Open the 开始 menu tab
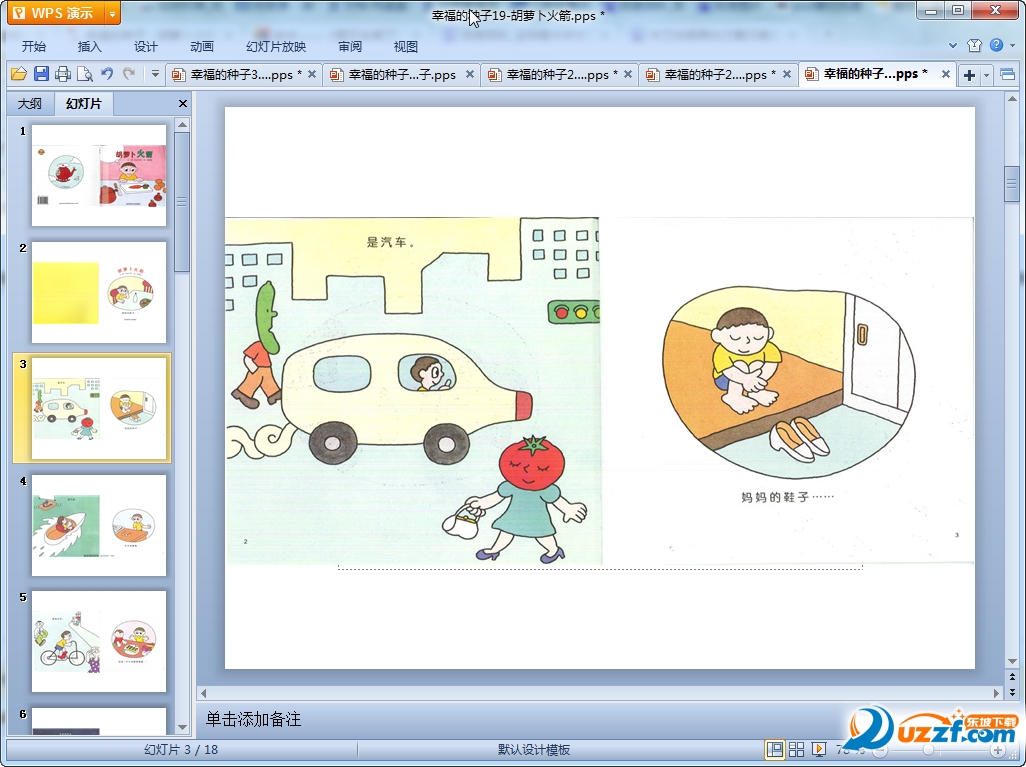Screen dimensions: 1026x767 click(x=33, y=46)
